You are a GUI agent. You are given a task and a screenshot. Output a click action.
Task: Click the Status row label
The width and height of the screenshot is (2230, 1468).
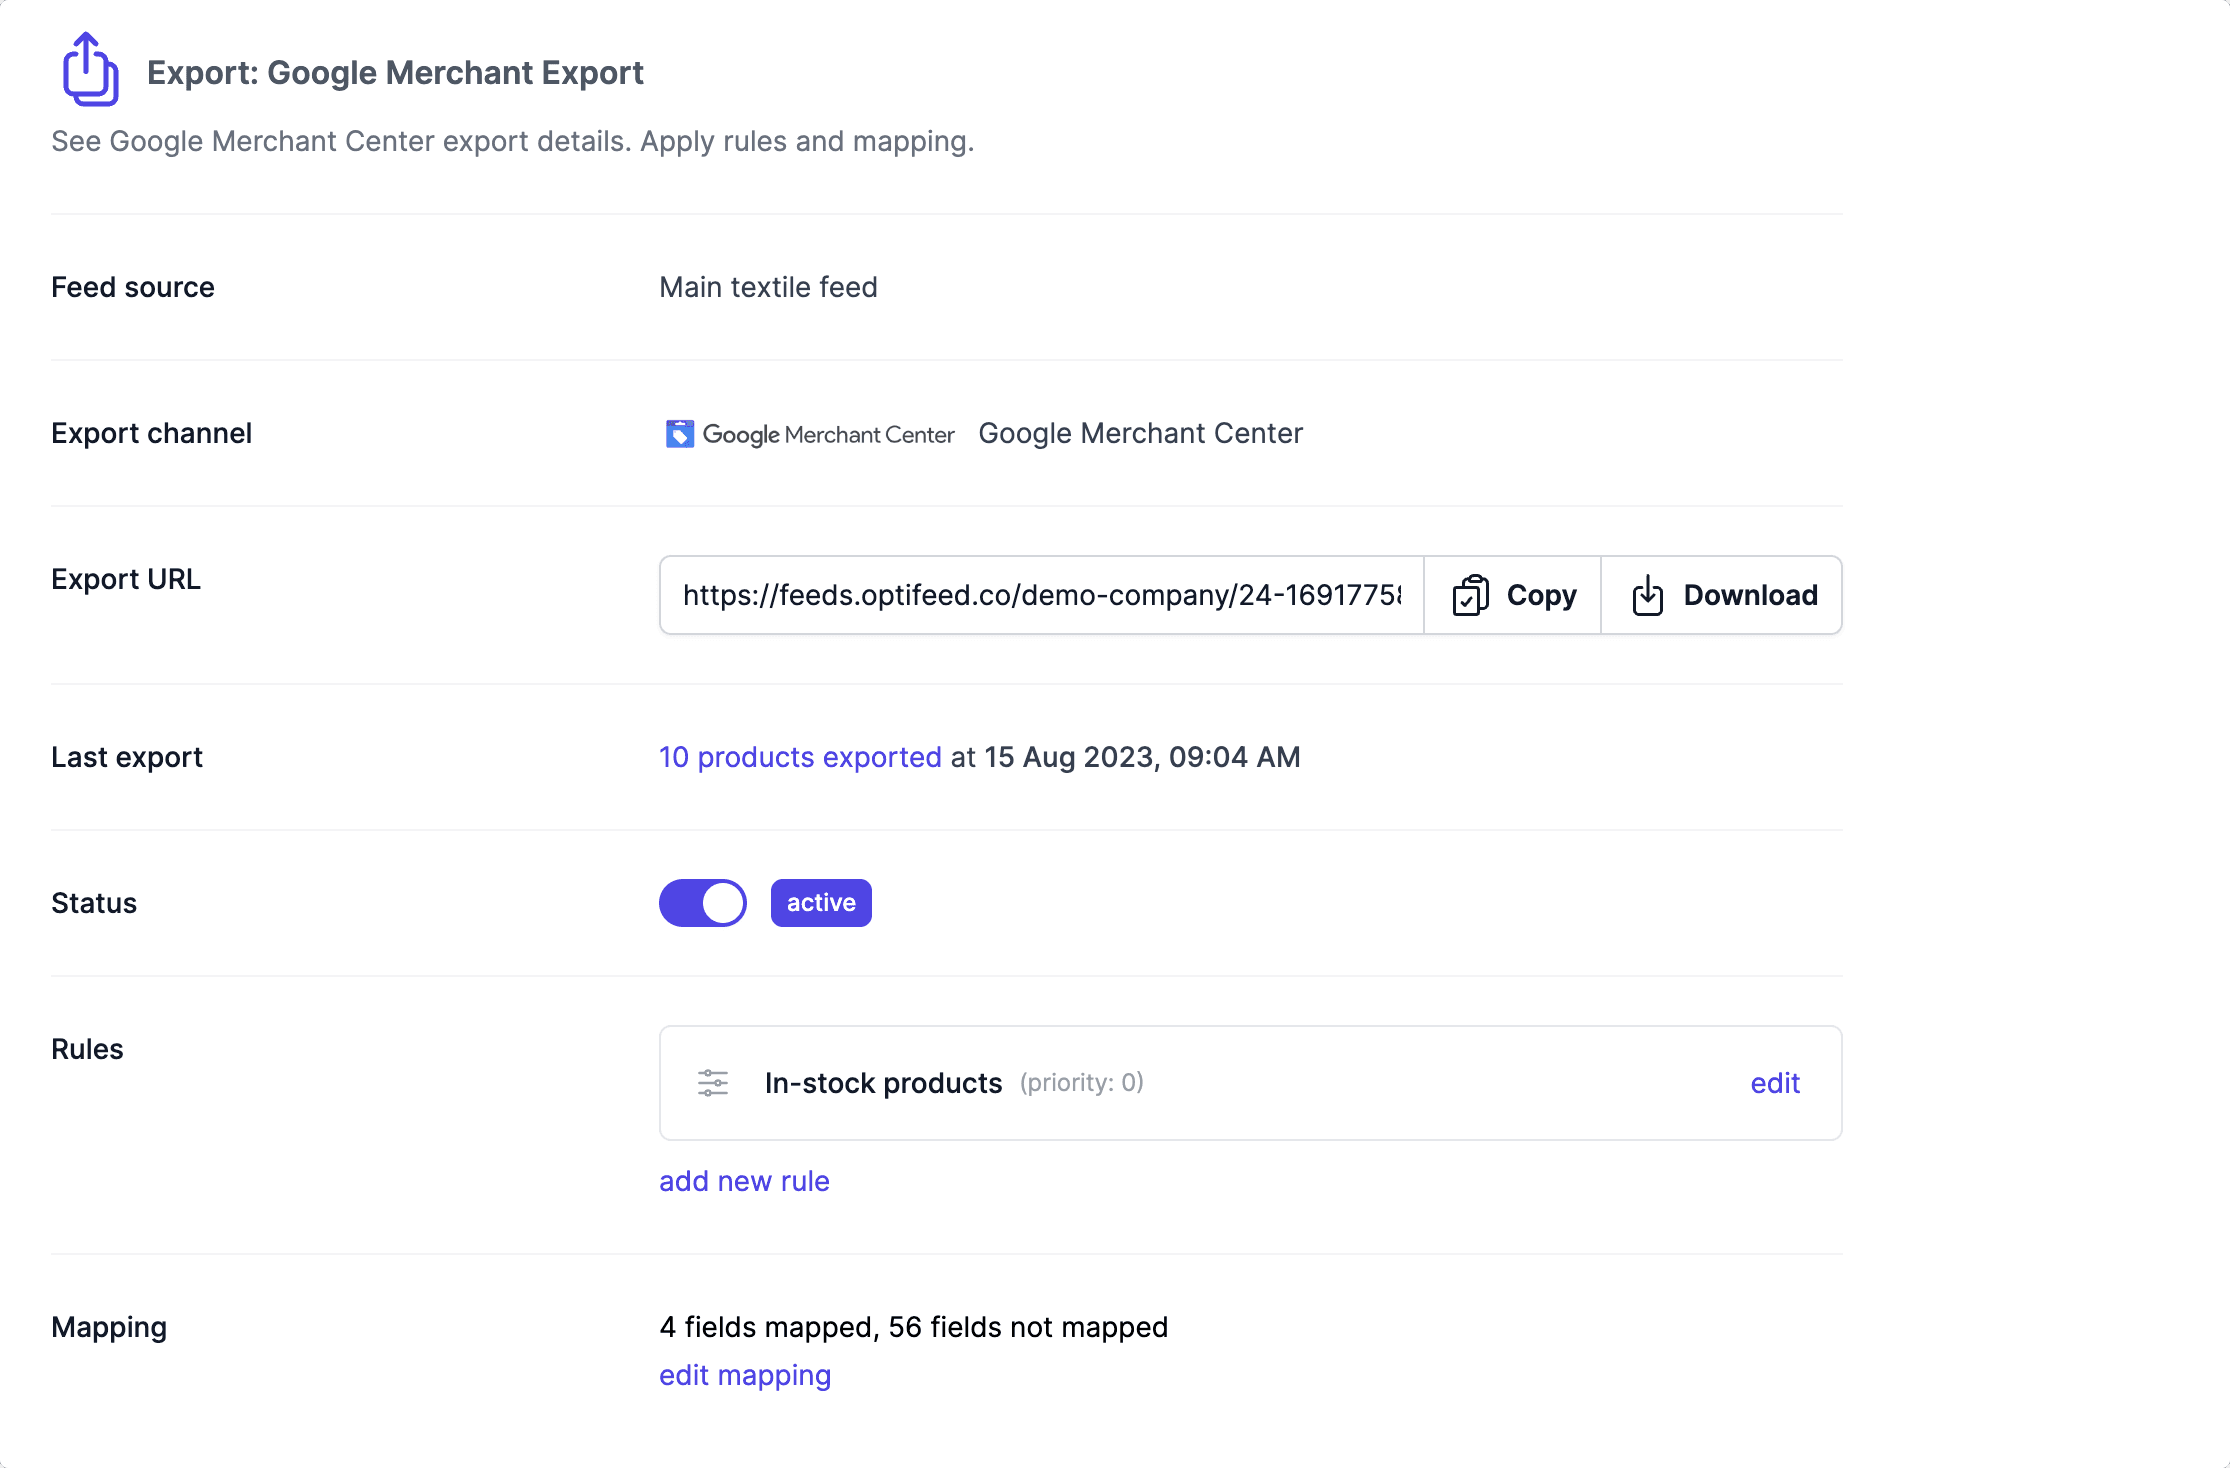(x=94, y=903)
